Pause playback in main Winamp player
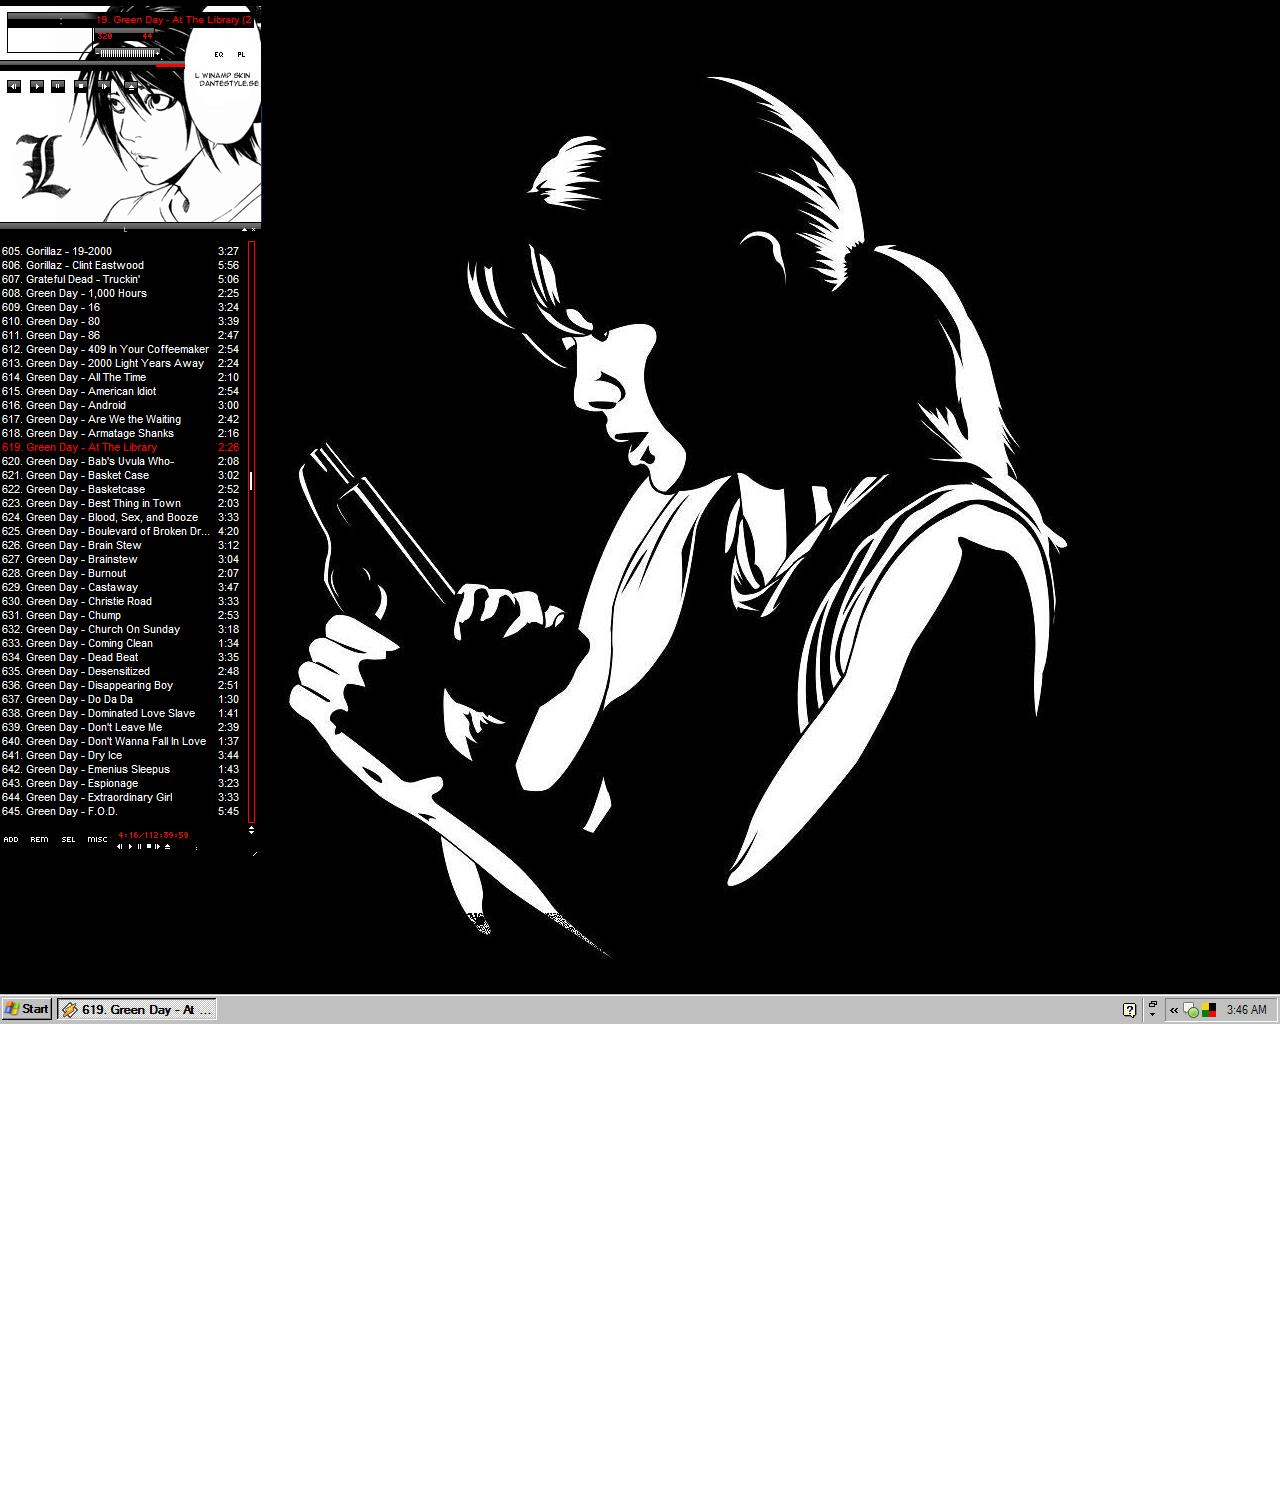Screen dimensions: 1280x1504 (x=58, y=86)
